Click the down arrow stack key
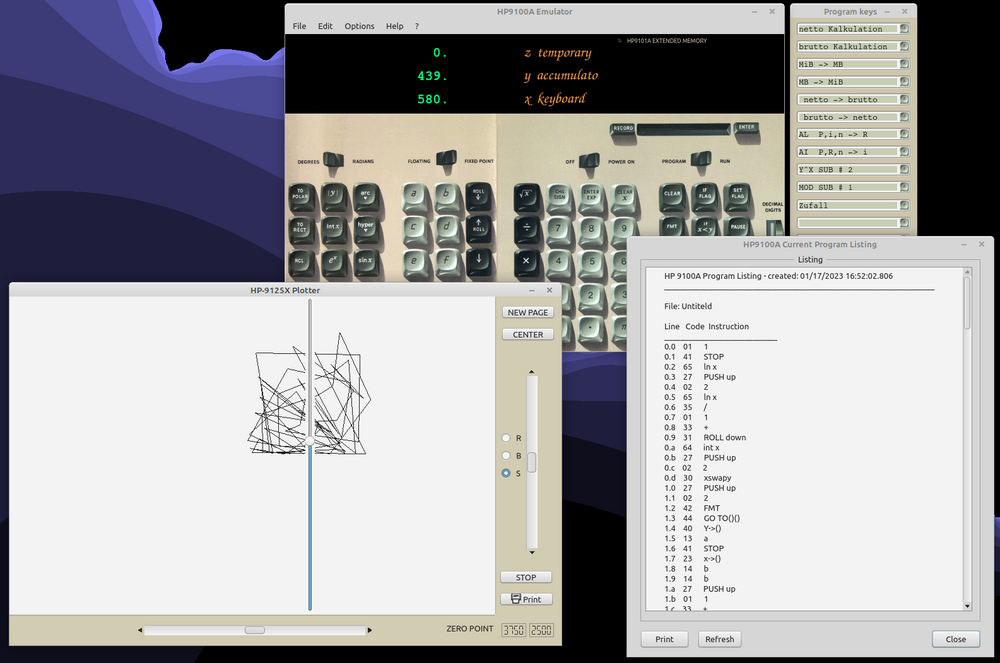This screenshot has height=663, width=1000. (479, 263)
